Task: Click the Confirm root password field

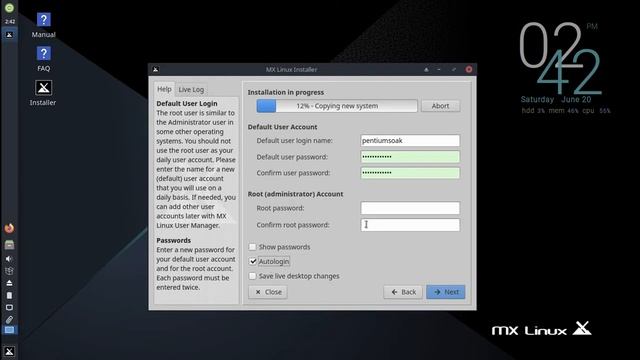Action: pos(410,225)
